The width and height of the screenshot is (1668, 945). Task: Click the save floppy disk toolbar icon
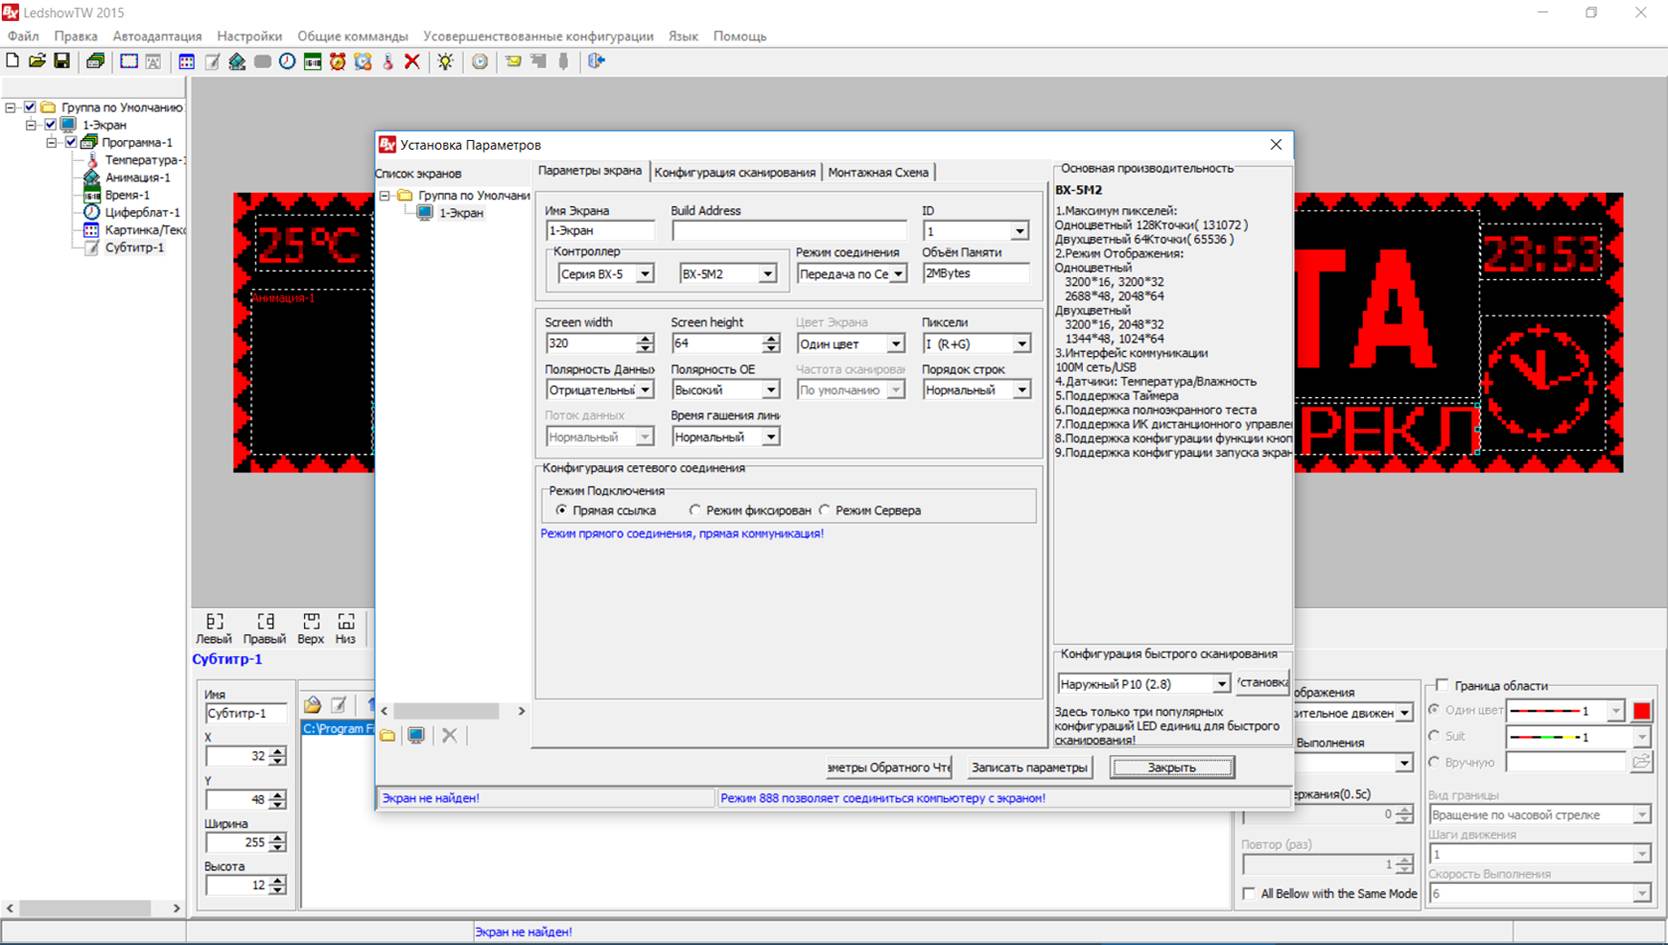[x=62, y=61]
